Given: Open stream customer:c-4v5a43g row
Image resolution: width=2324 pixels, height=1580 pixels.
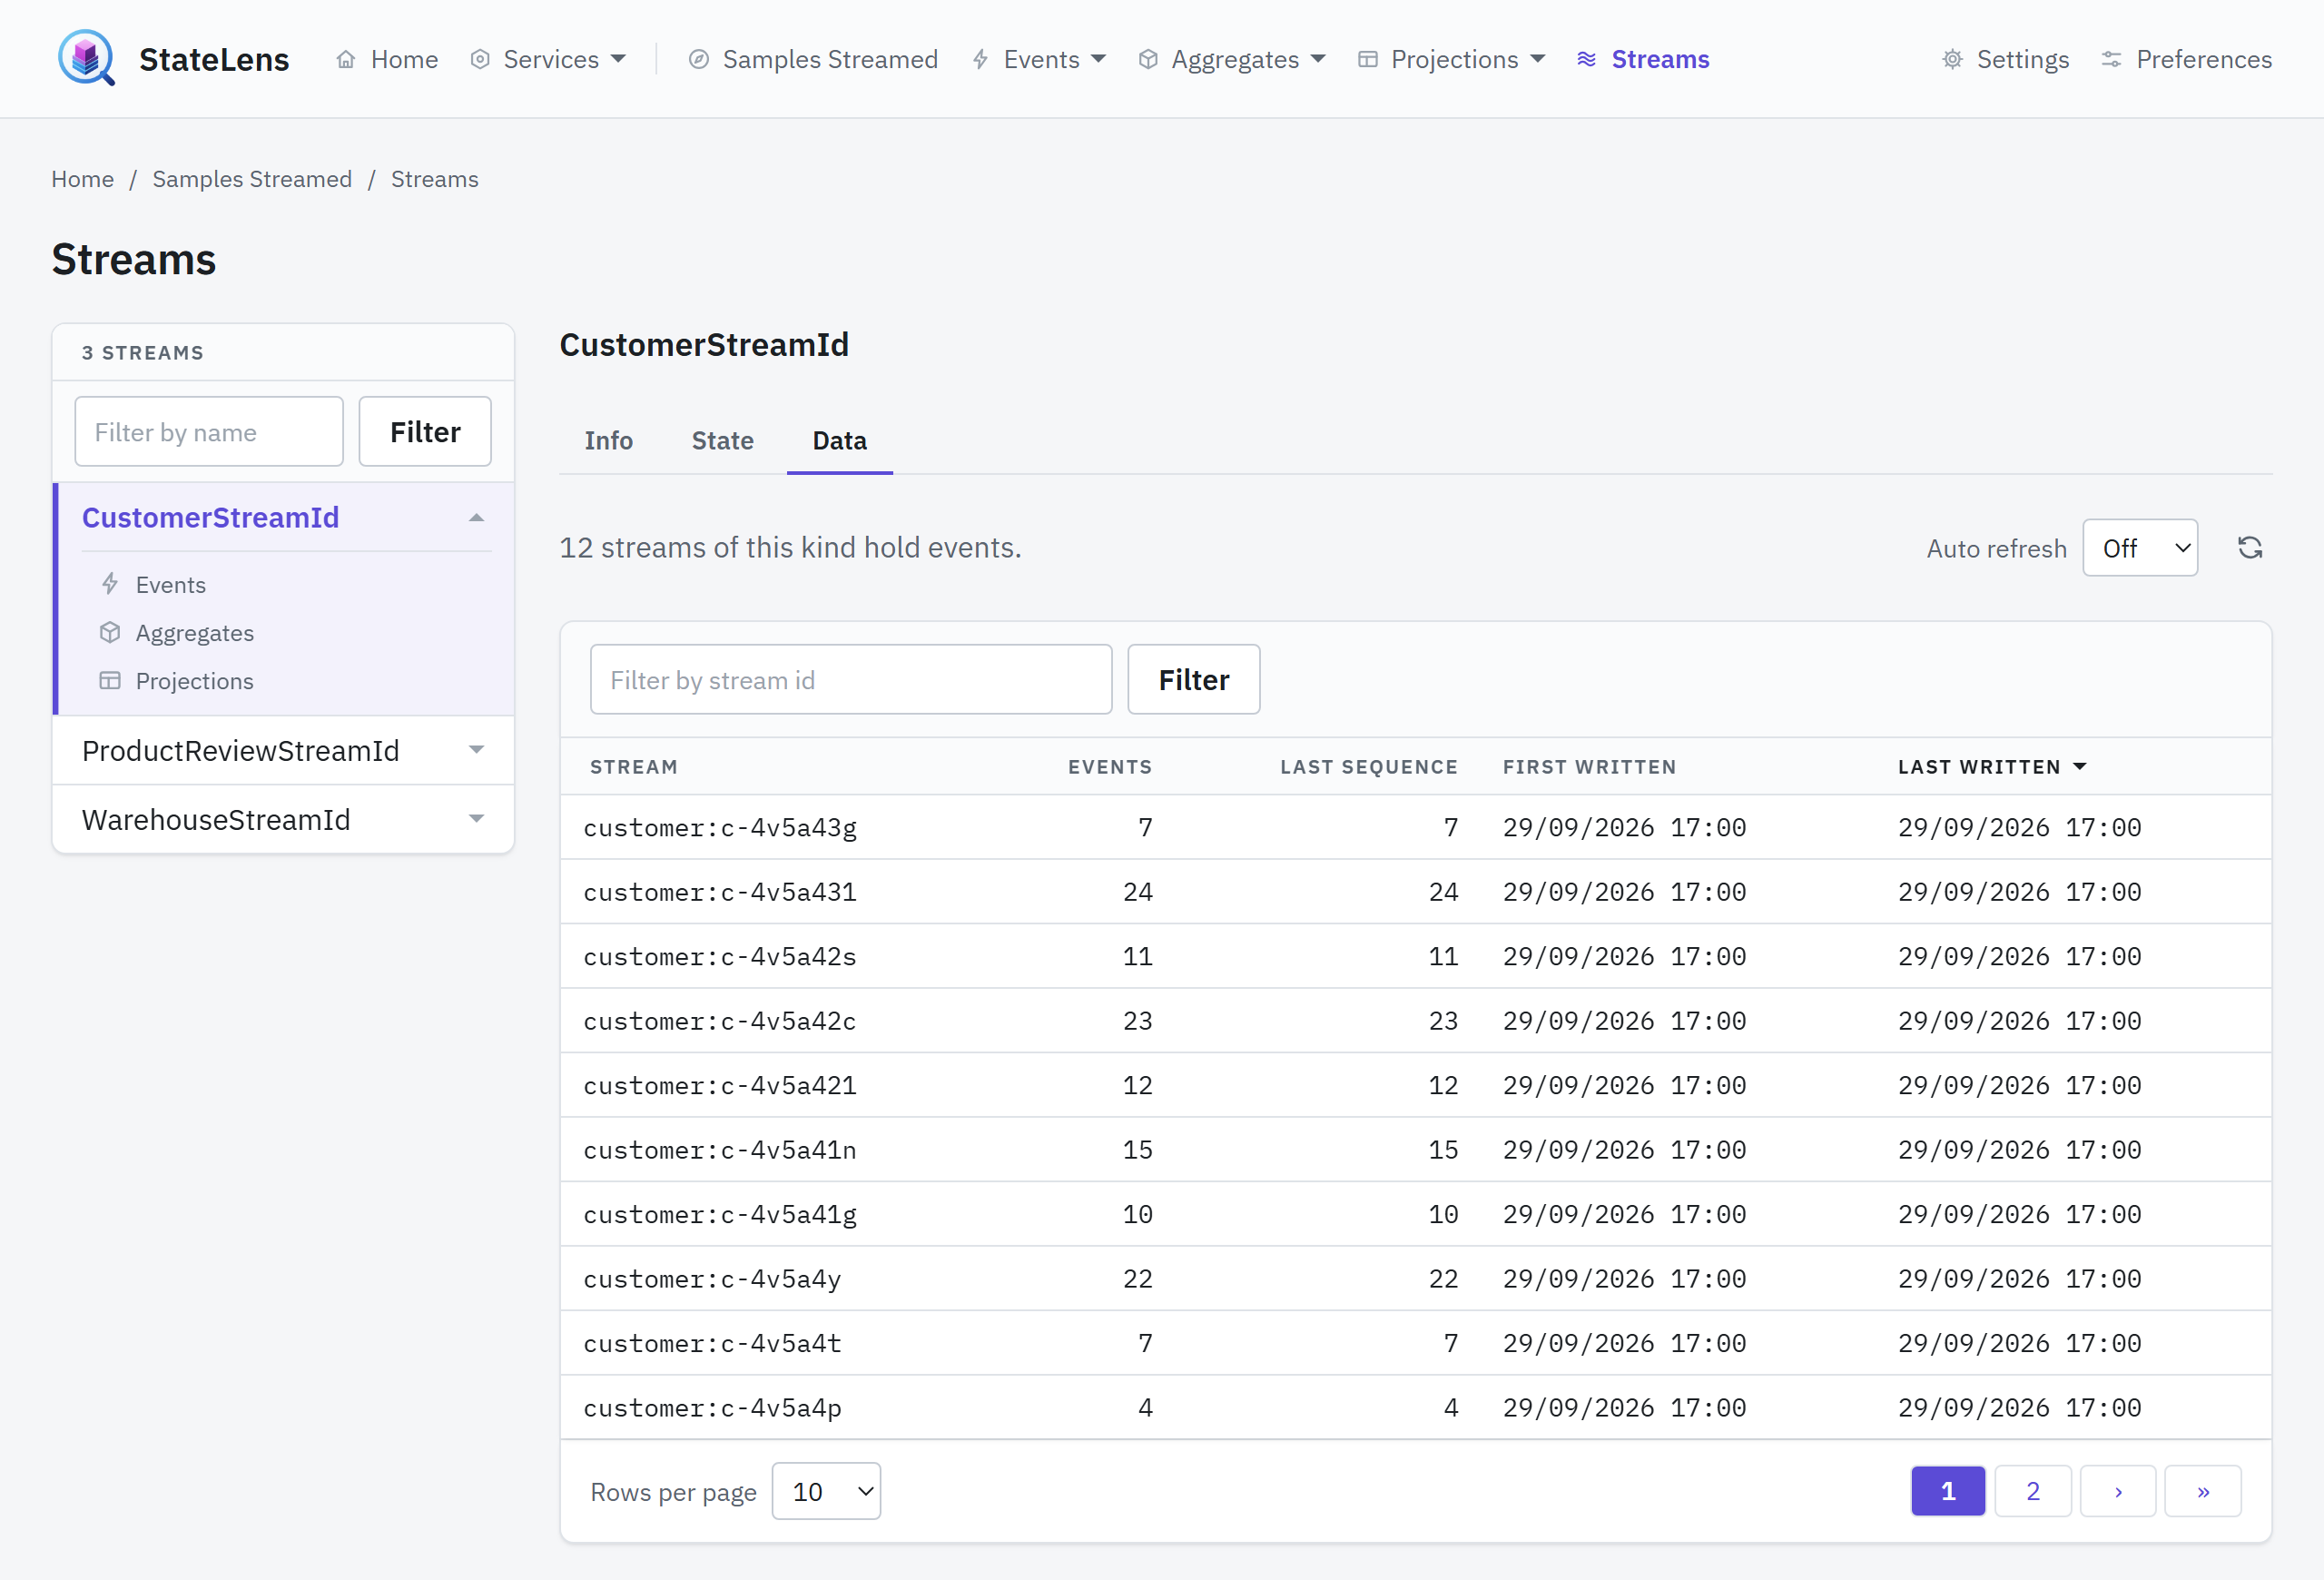Looking at the screenshot, I should pos(1416,828).
